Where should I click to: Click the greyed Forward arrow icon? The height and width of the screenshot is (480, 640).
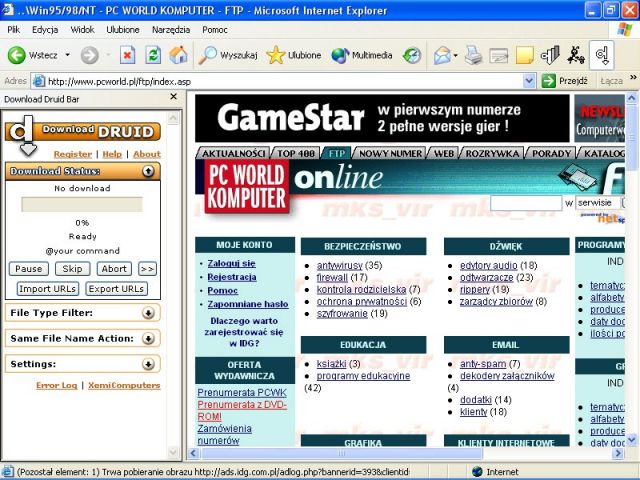point(89,55)
